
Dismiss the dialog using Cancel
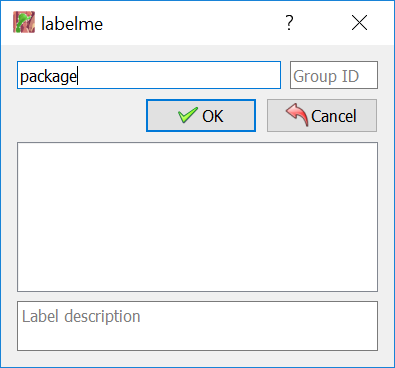pos(322,116)
